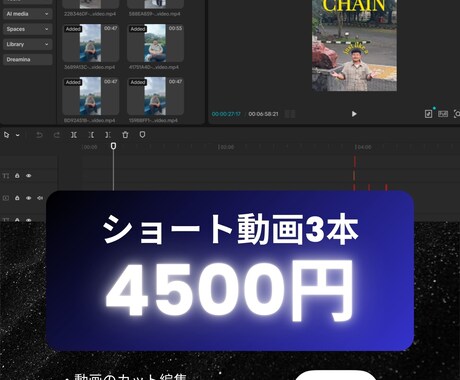Select the 00:55 video thumbnail
Screen dimensions: 460x380
tap(155, 43)
